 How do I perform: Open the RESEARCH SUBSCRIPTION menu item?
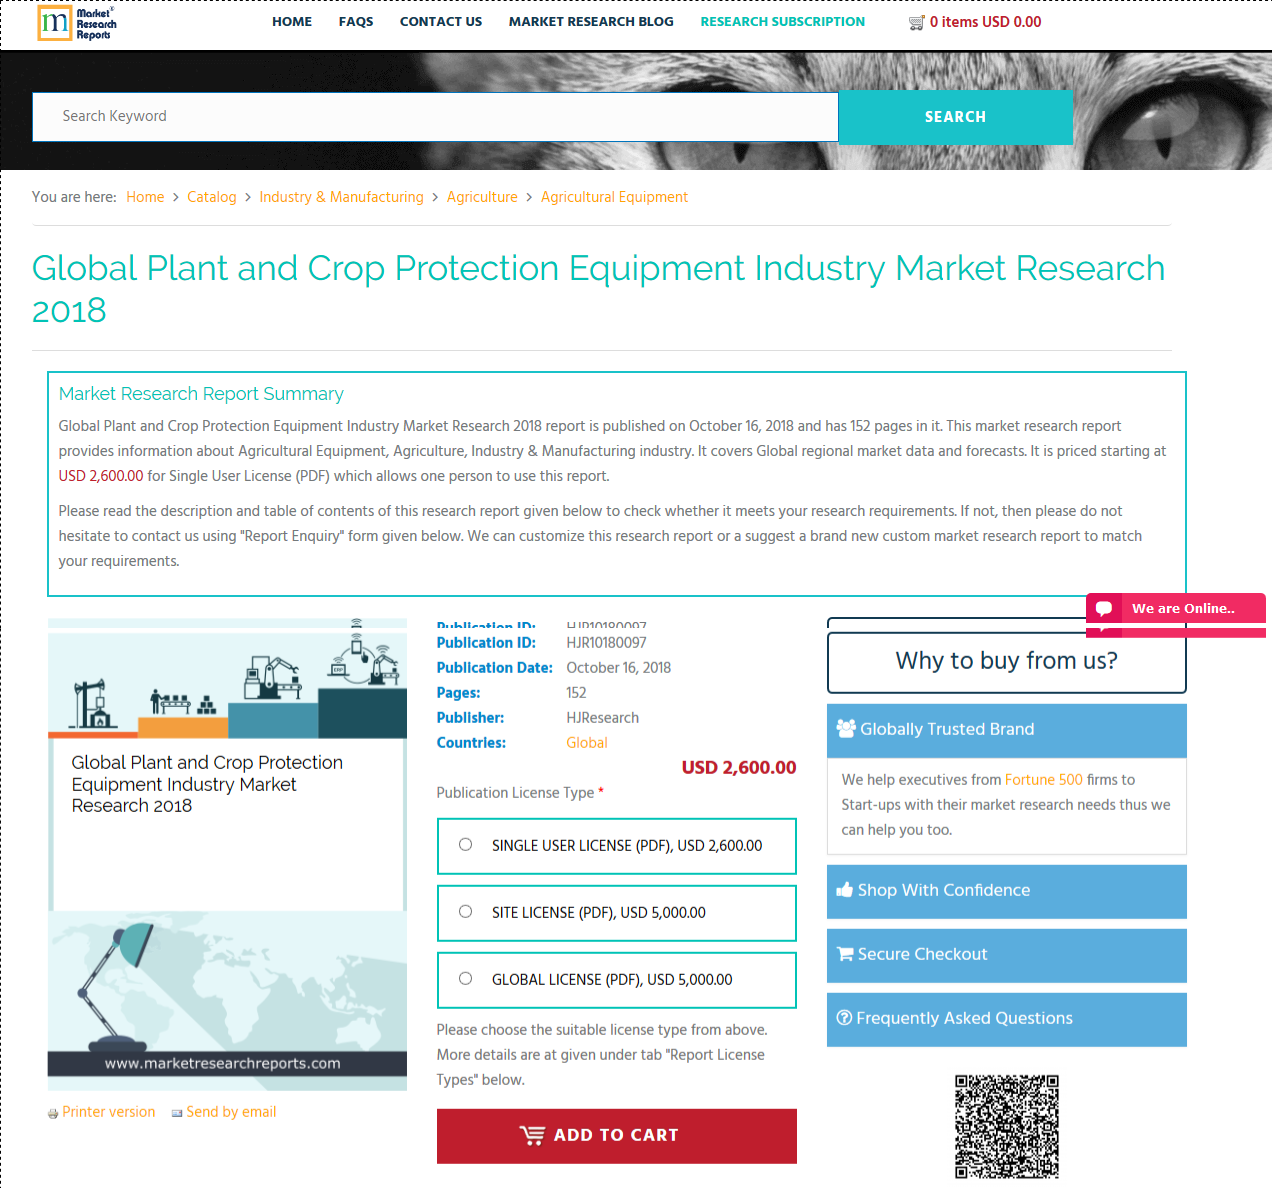pos(782,21)
